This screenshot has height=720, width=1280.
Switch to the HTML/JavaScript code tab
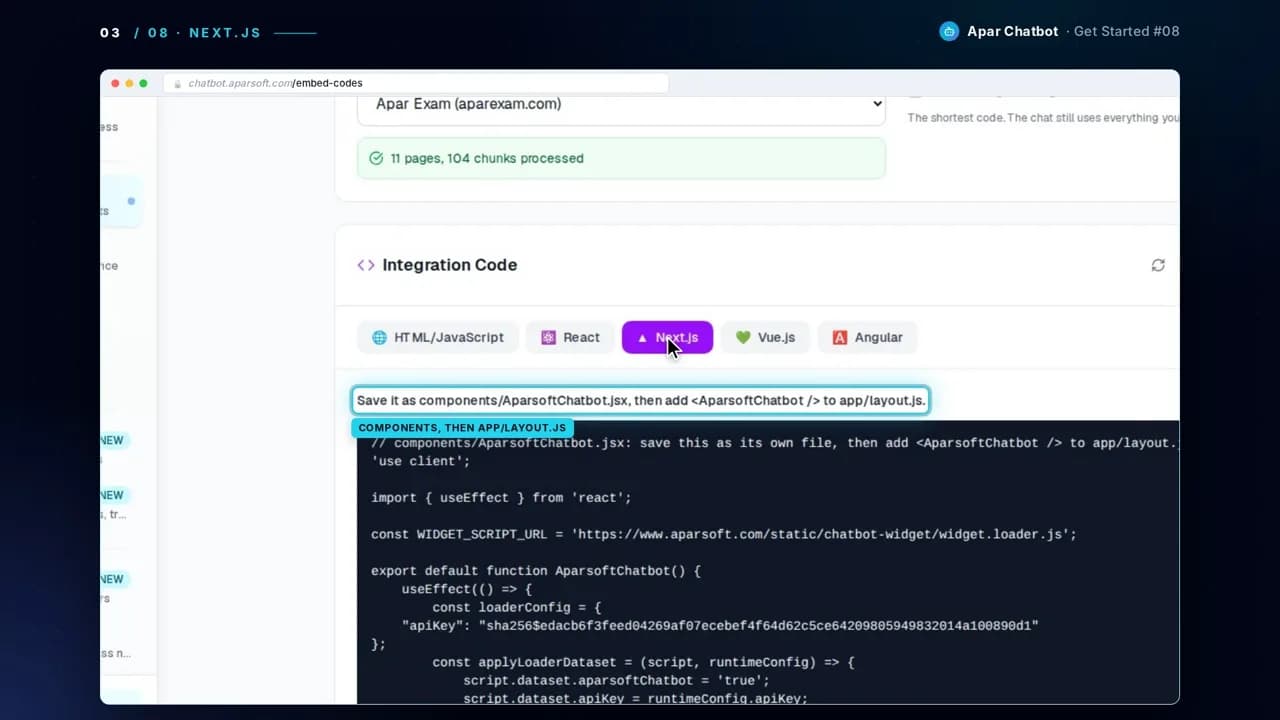[x=438, y=337]
